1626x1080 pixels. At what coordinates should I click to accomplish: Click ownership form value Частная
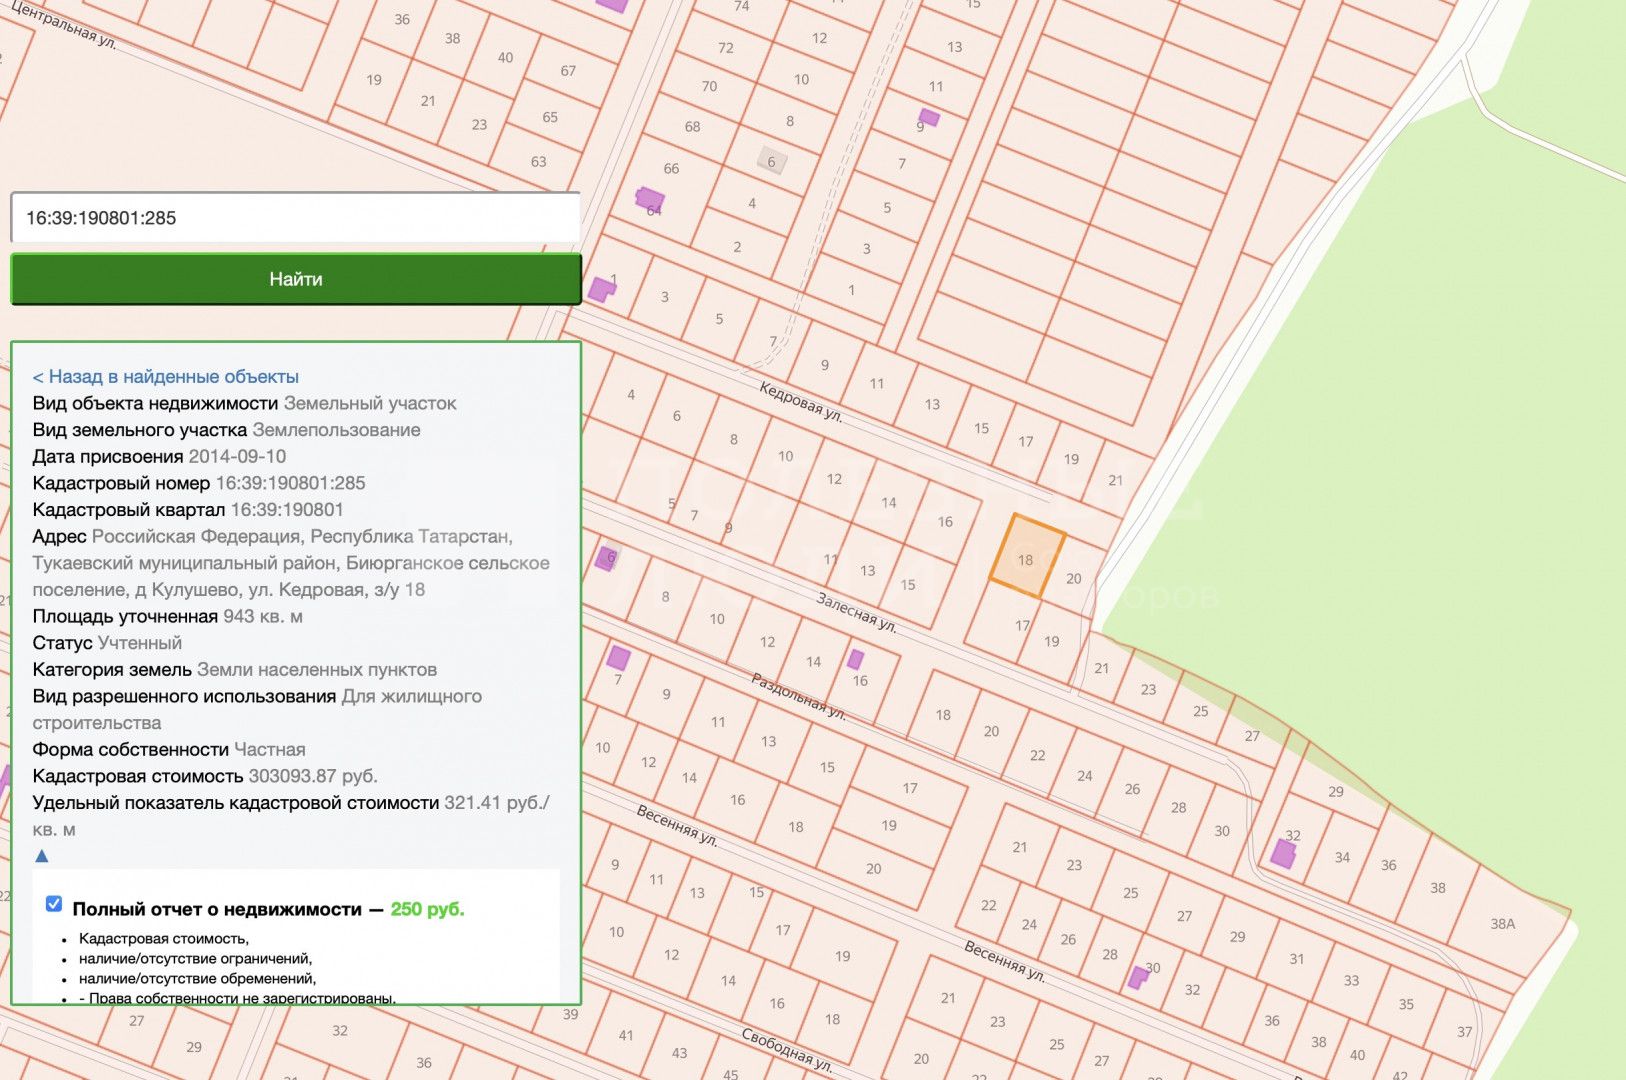[x=270, y=750]
